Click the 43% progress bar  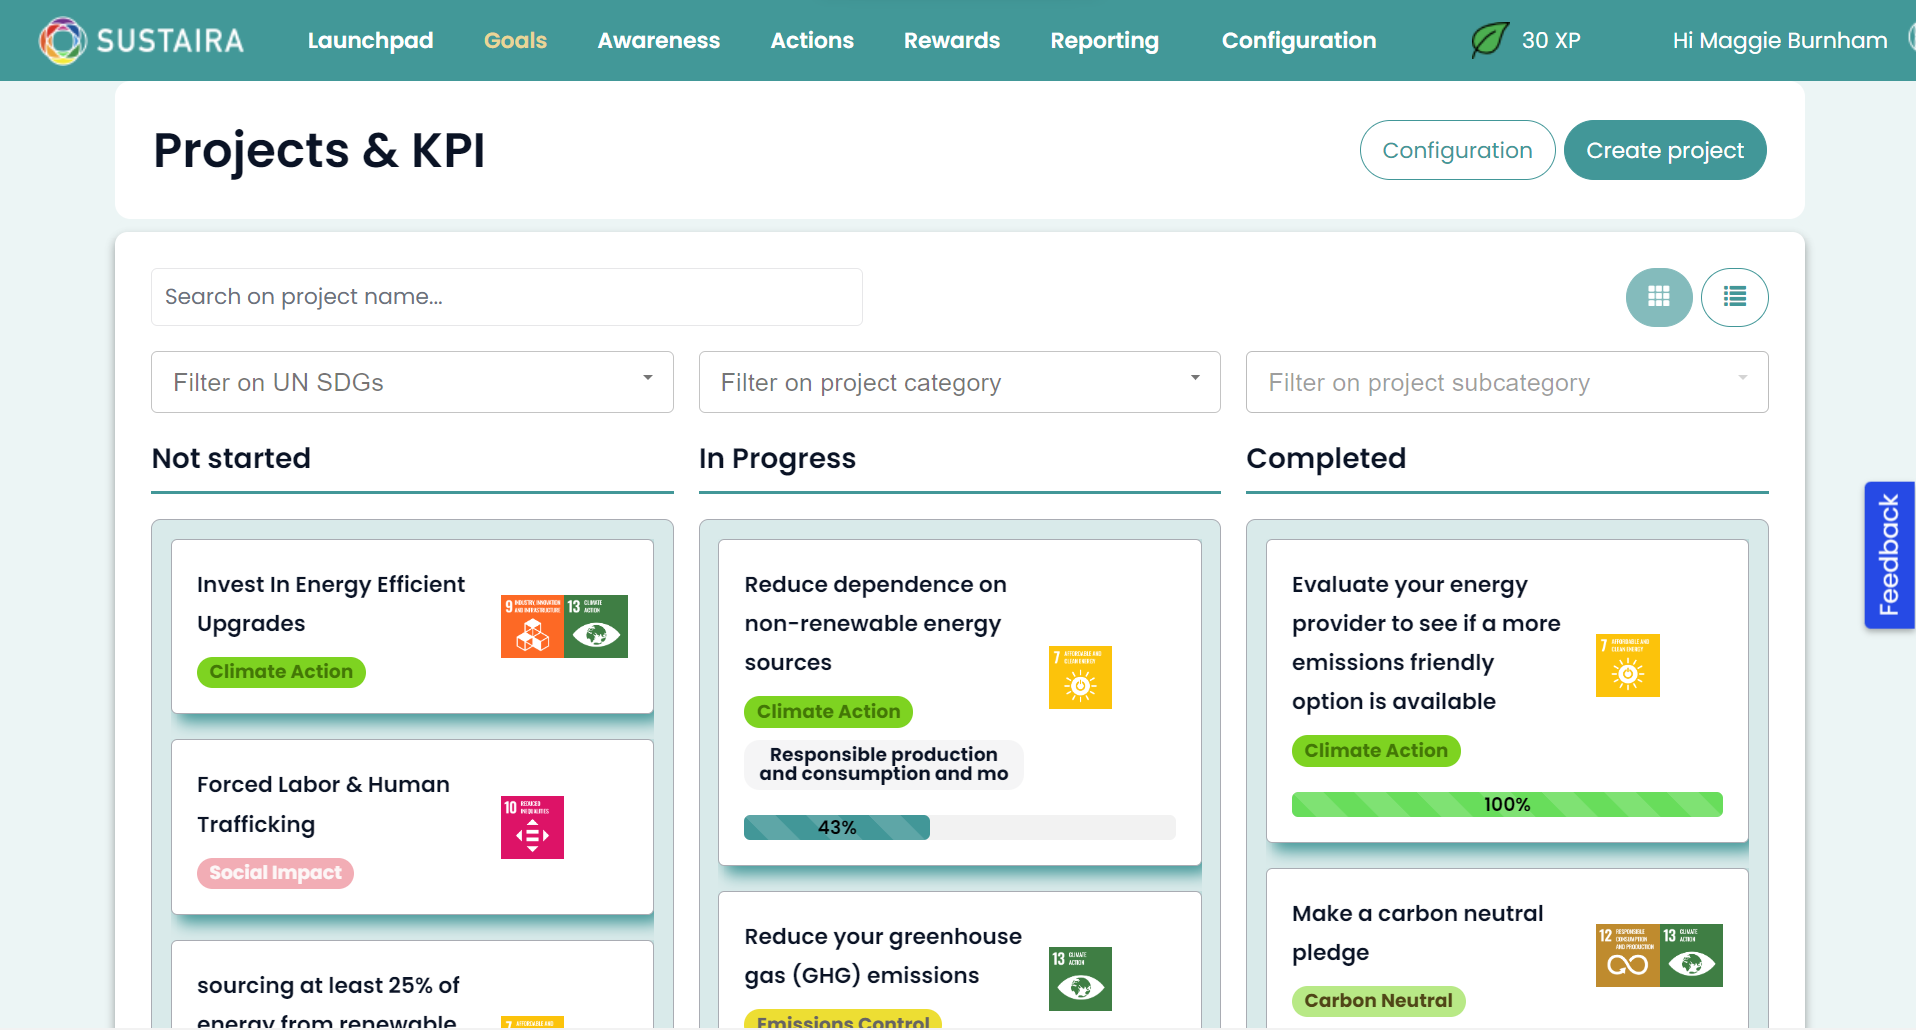[960, 827]
